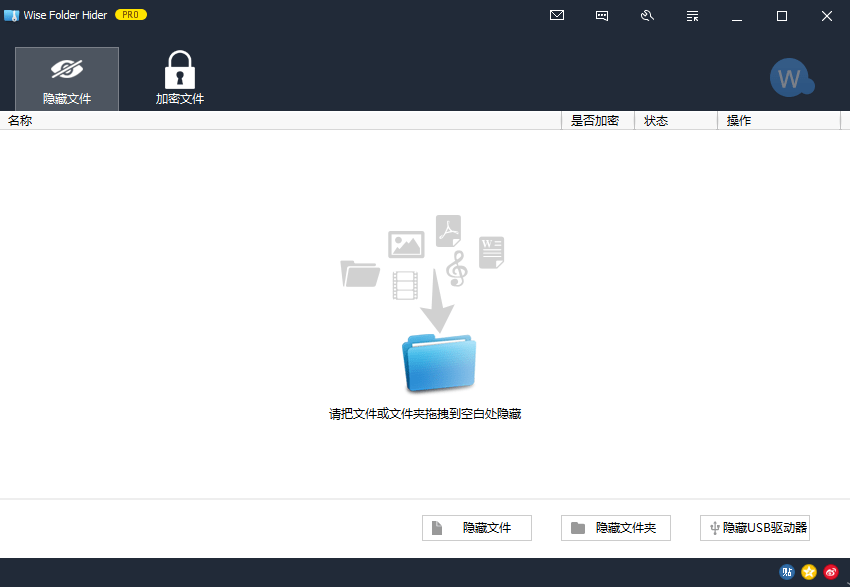Share to Weibo via the red icon
The height and width of the screenshot is (587, 850).
pyautogui.click(x=830, y=572)
